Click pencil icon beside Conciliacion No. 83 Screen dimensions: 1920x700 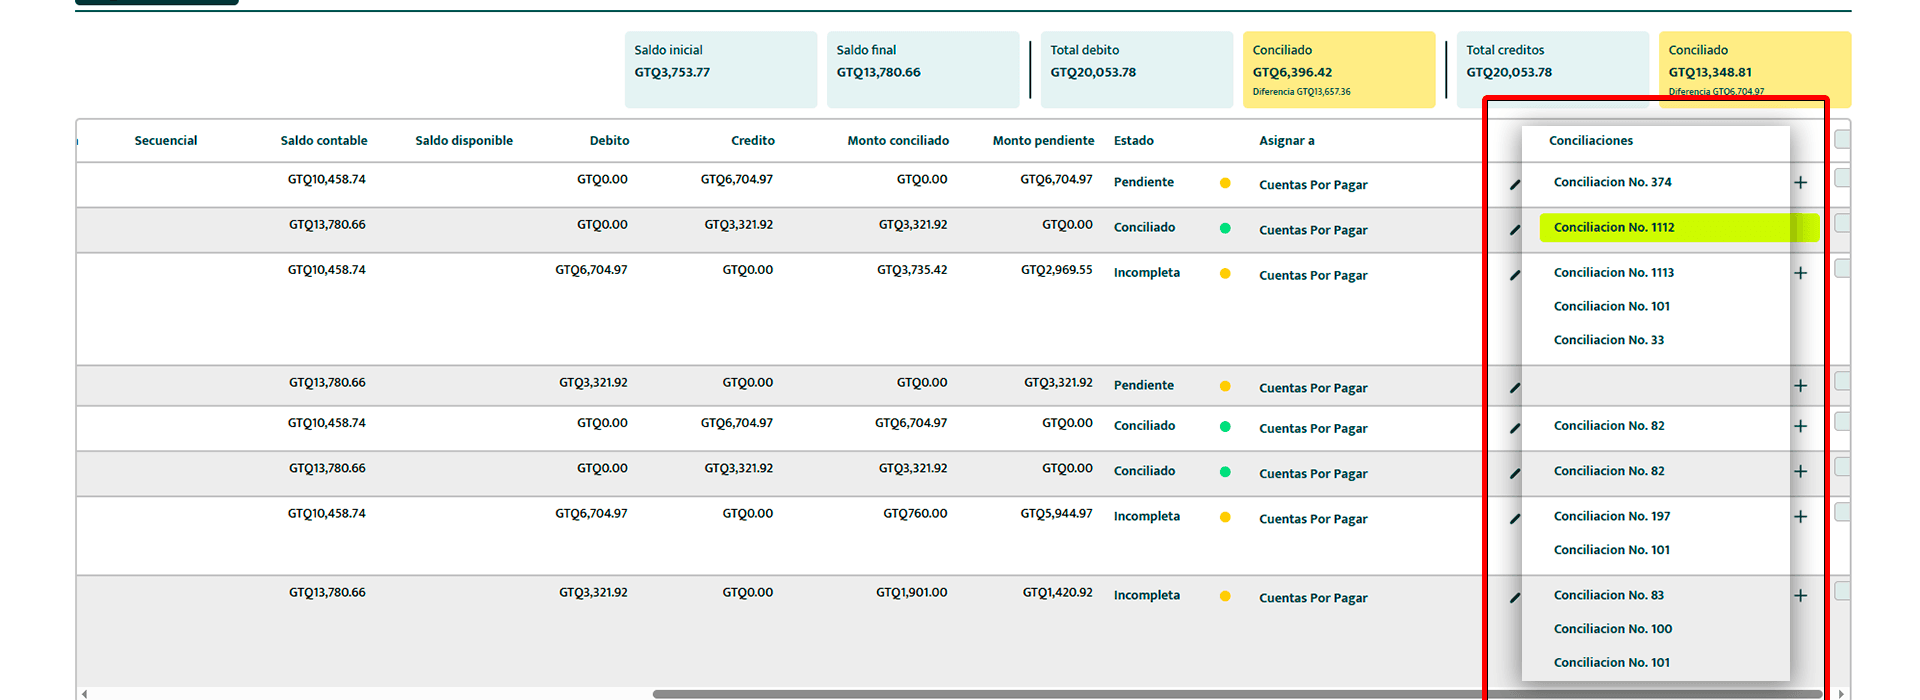[1514, 598]
